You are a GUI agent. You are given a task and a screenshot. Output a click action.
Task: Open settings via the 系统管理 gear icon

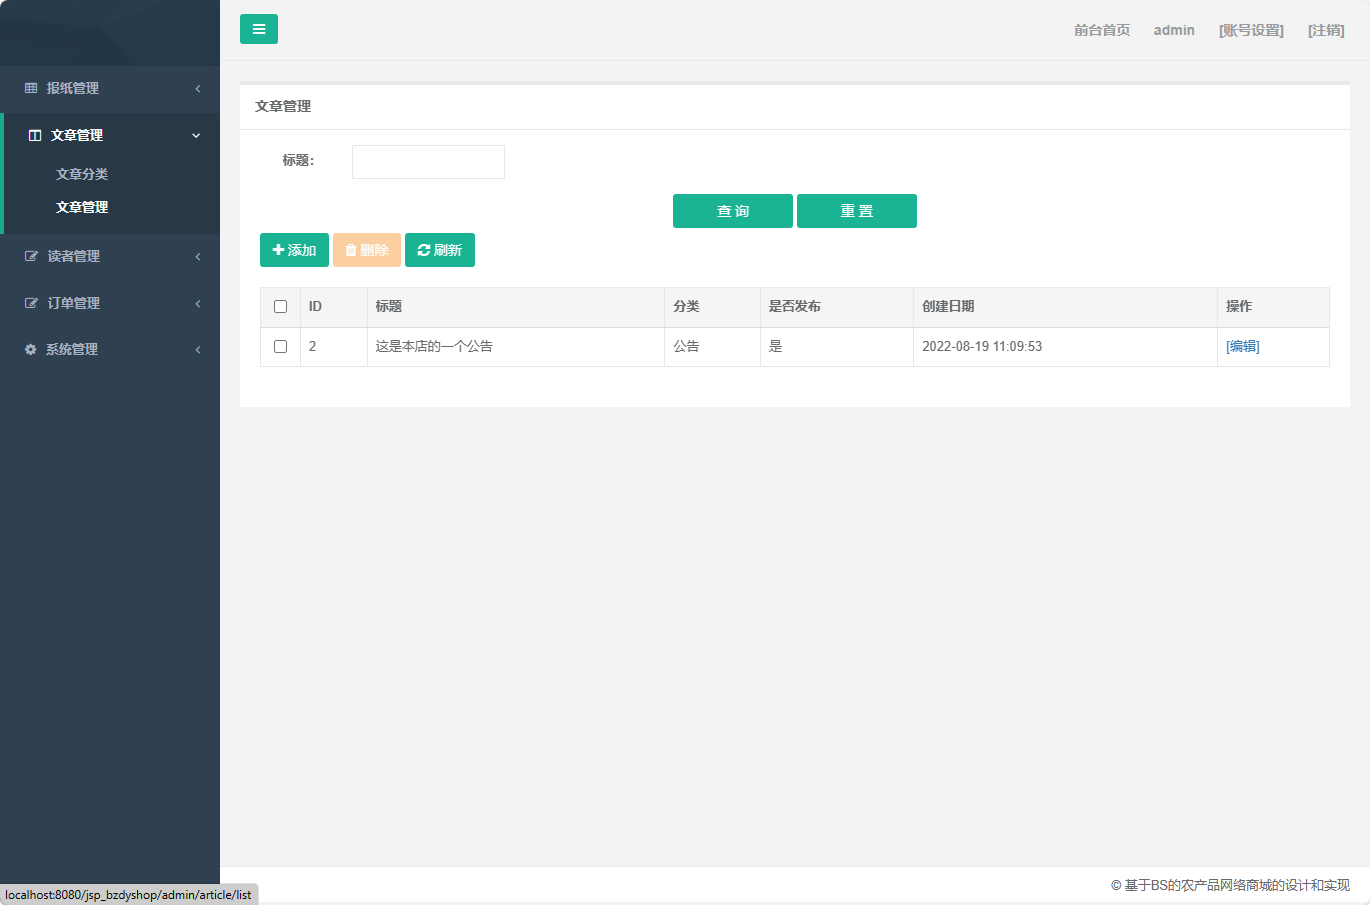pos(30,349)
